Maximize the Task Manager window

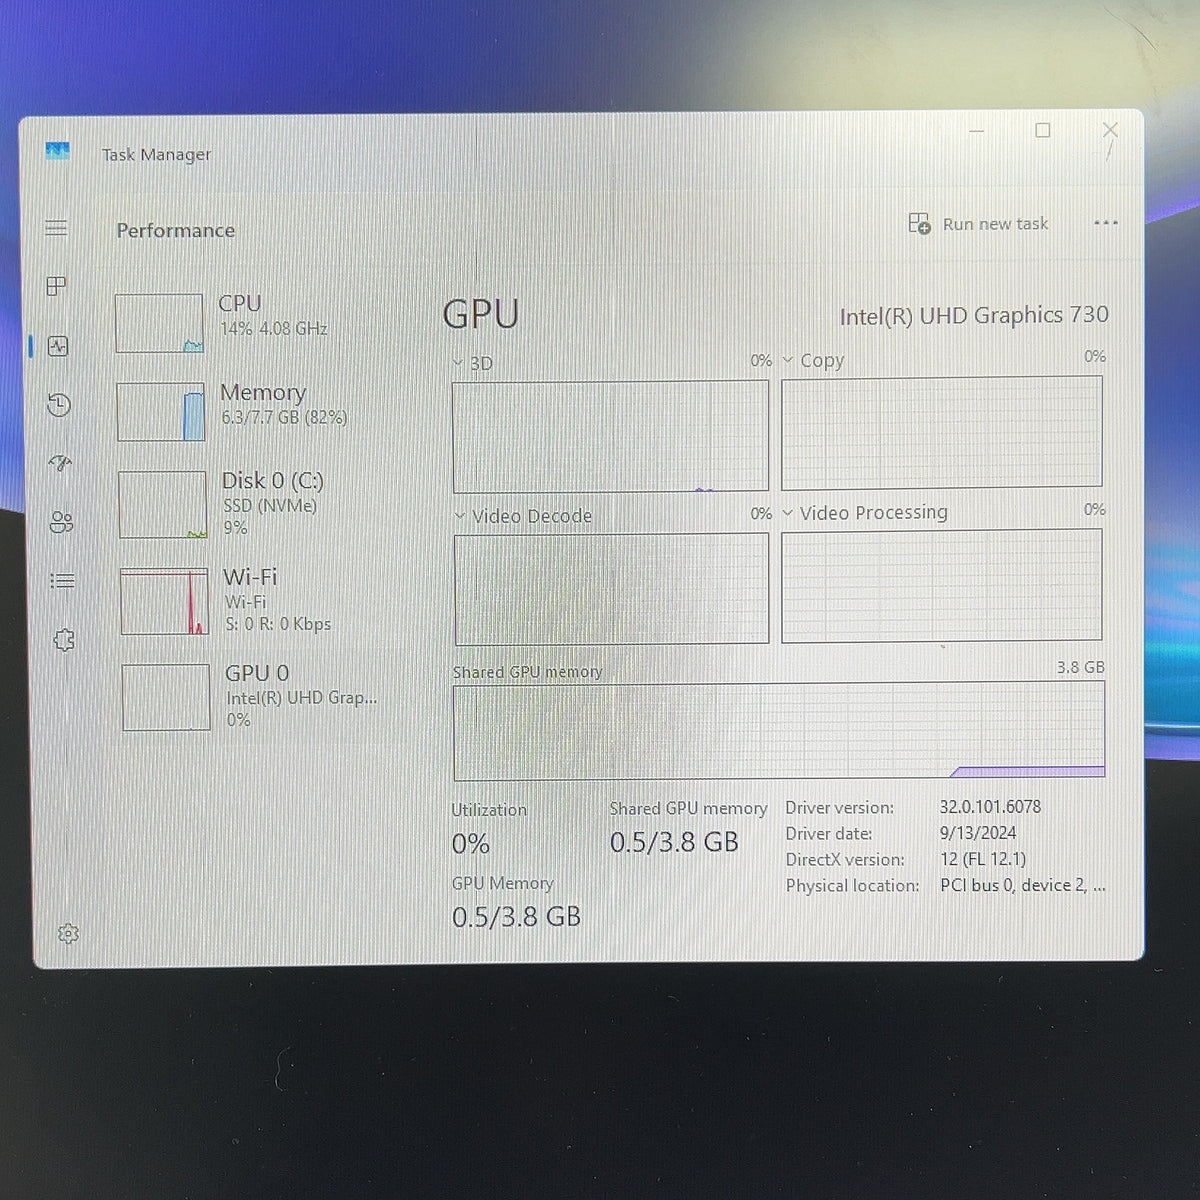pyautogui.click(x=1043, y=130)
